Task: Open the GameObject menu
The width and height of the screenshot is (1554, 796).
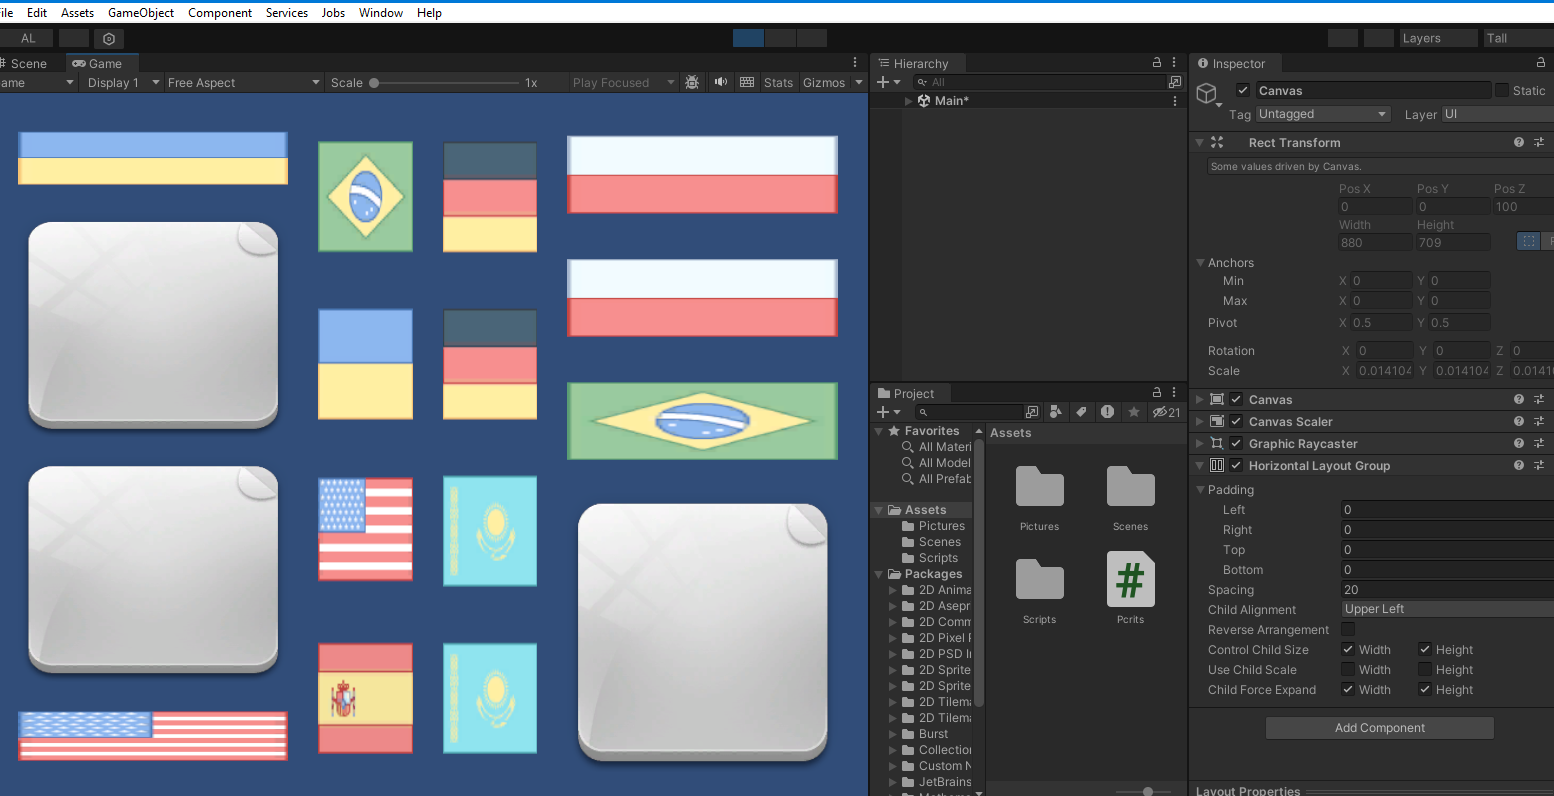Action: tap(141, 12)
